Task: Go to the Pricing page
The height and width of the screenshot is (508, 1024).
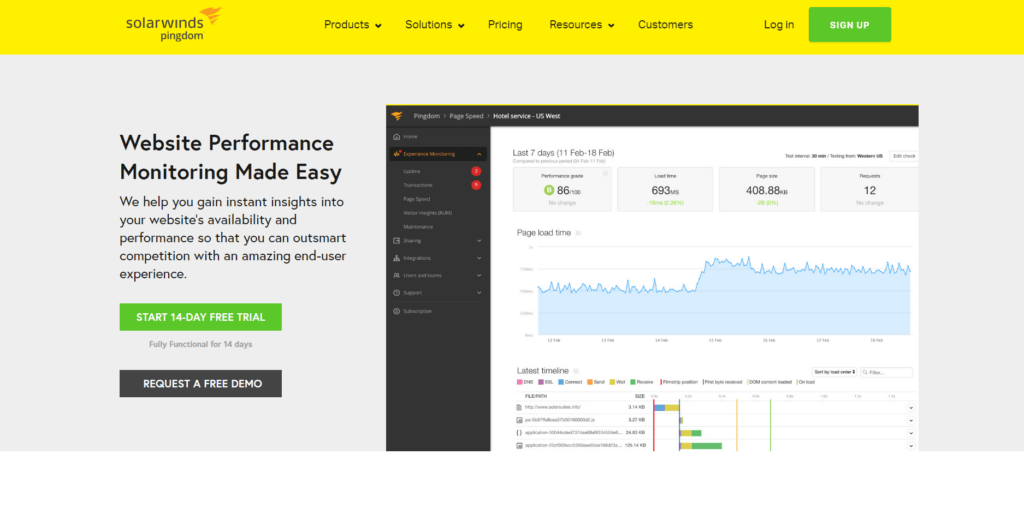Action: [x=505, y=25]
